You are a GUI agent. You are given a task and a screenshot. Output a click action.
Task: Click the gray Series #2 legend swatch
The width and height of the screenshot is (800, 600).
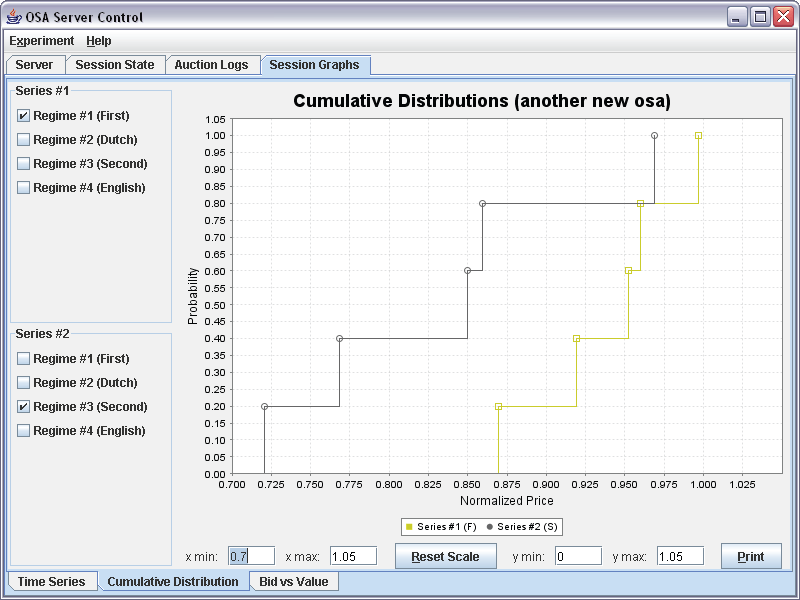[x=490, y=527]
